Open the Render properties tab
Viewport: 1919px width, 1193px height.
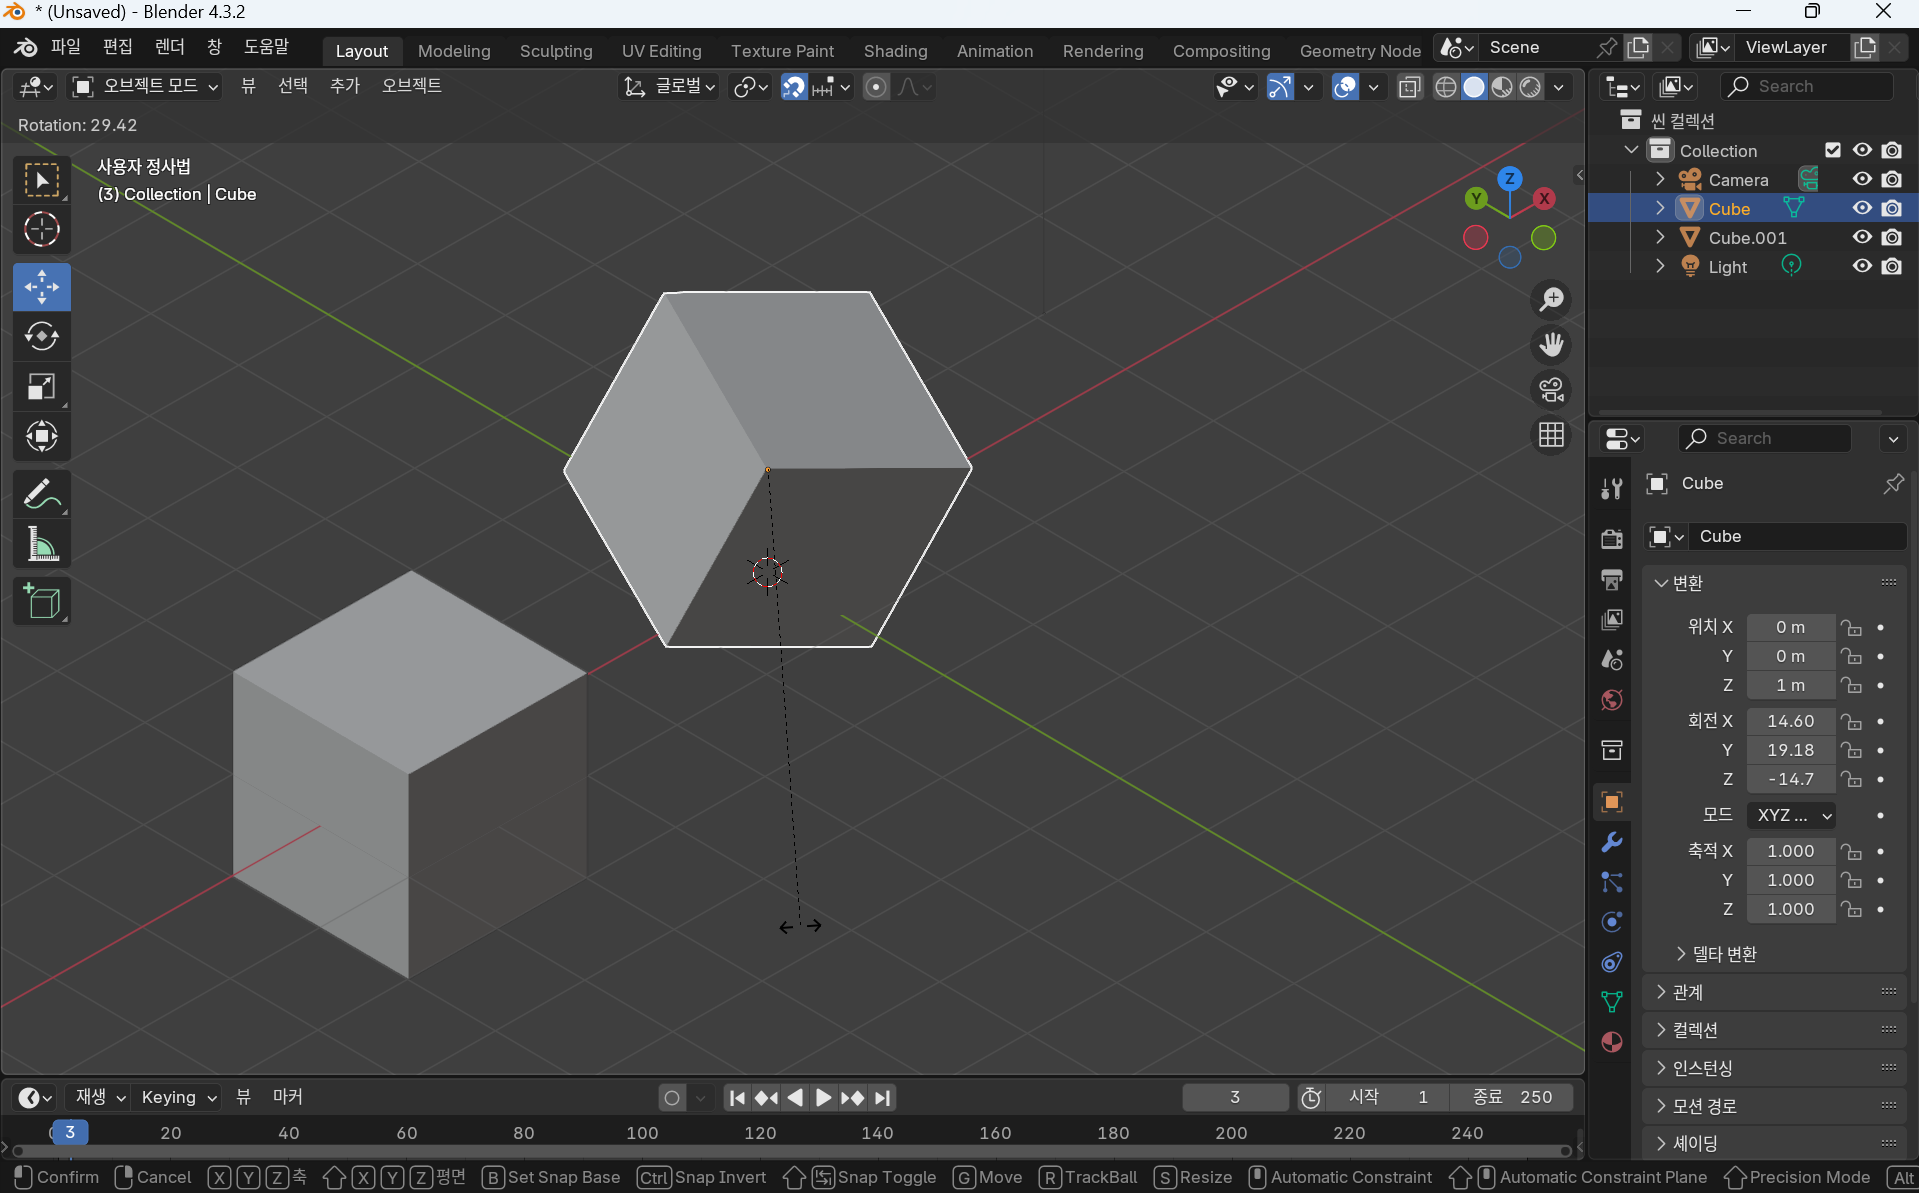click(1611, 539)
